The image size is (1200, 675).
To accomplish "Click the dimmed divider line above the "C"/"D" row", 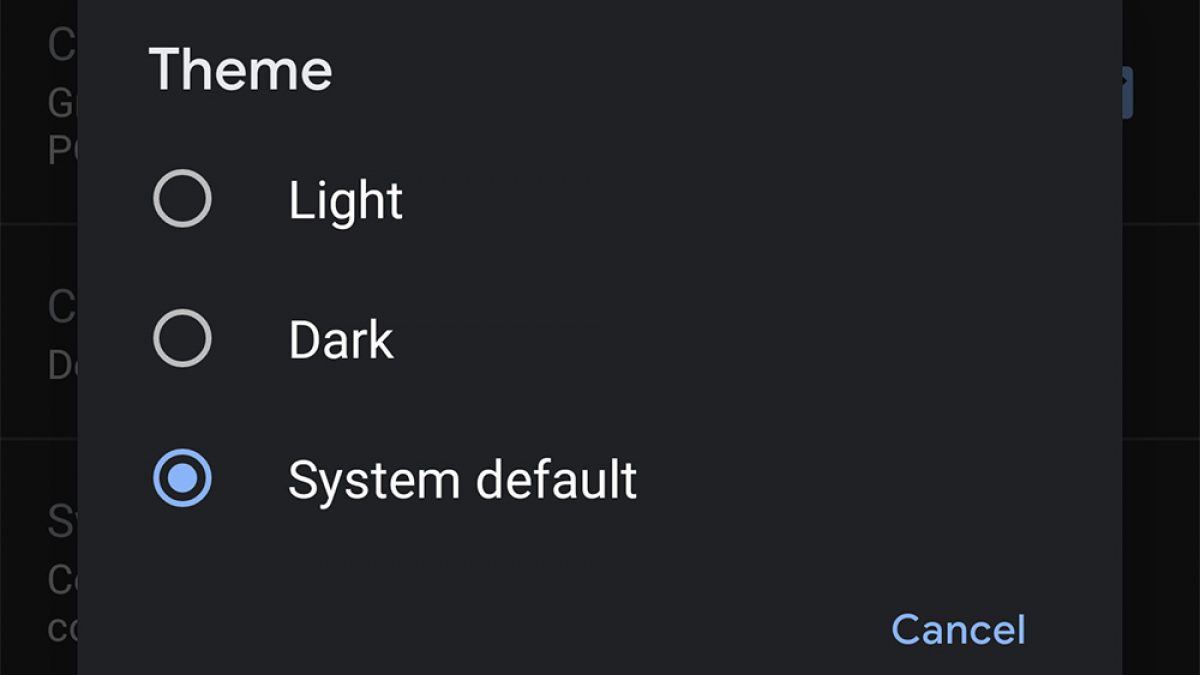I will (40, 225).
